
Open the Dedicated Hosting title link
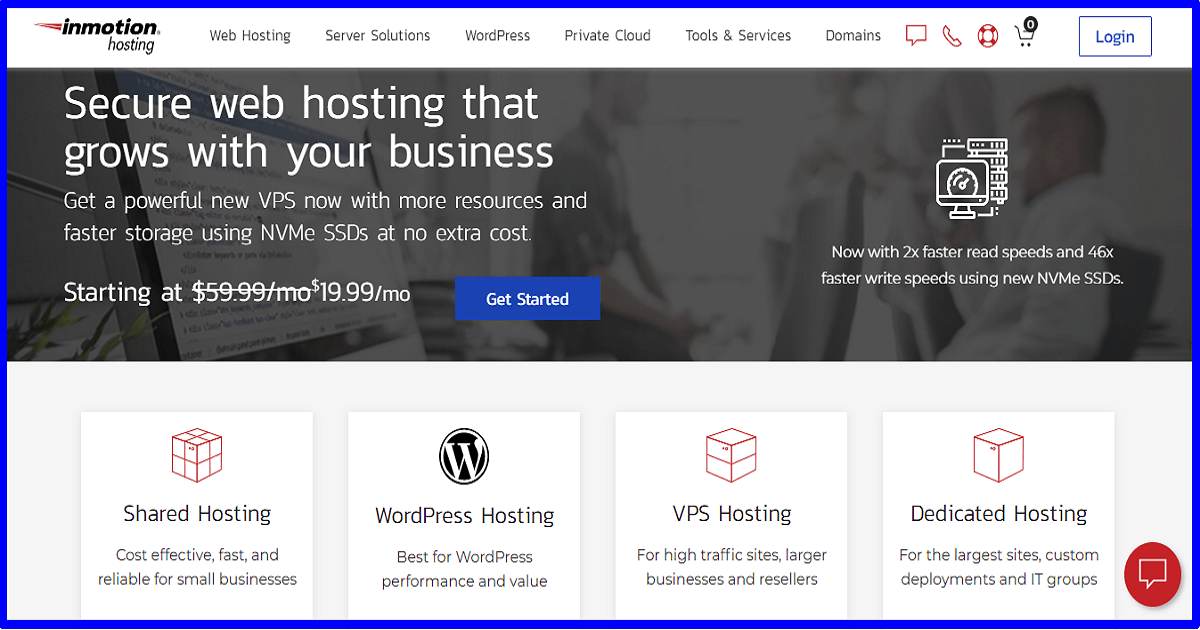[998, 514]
